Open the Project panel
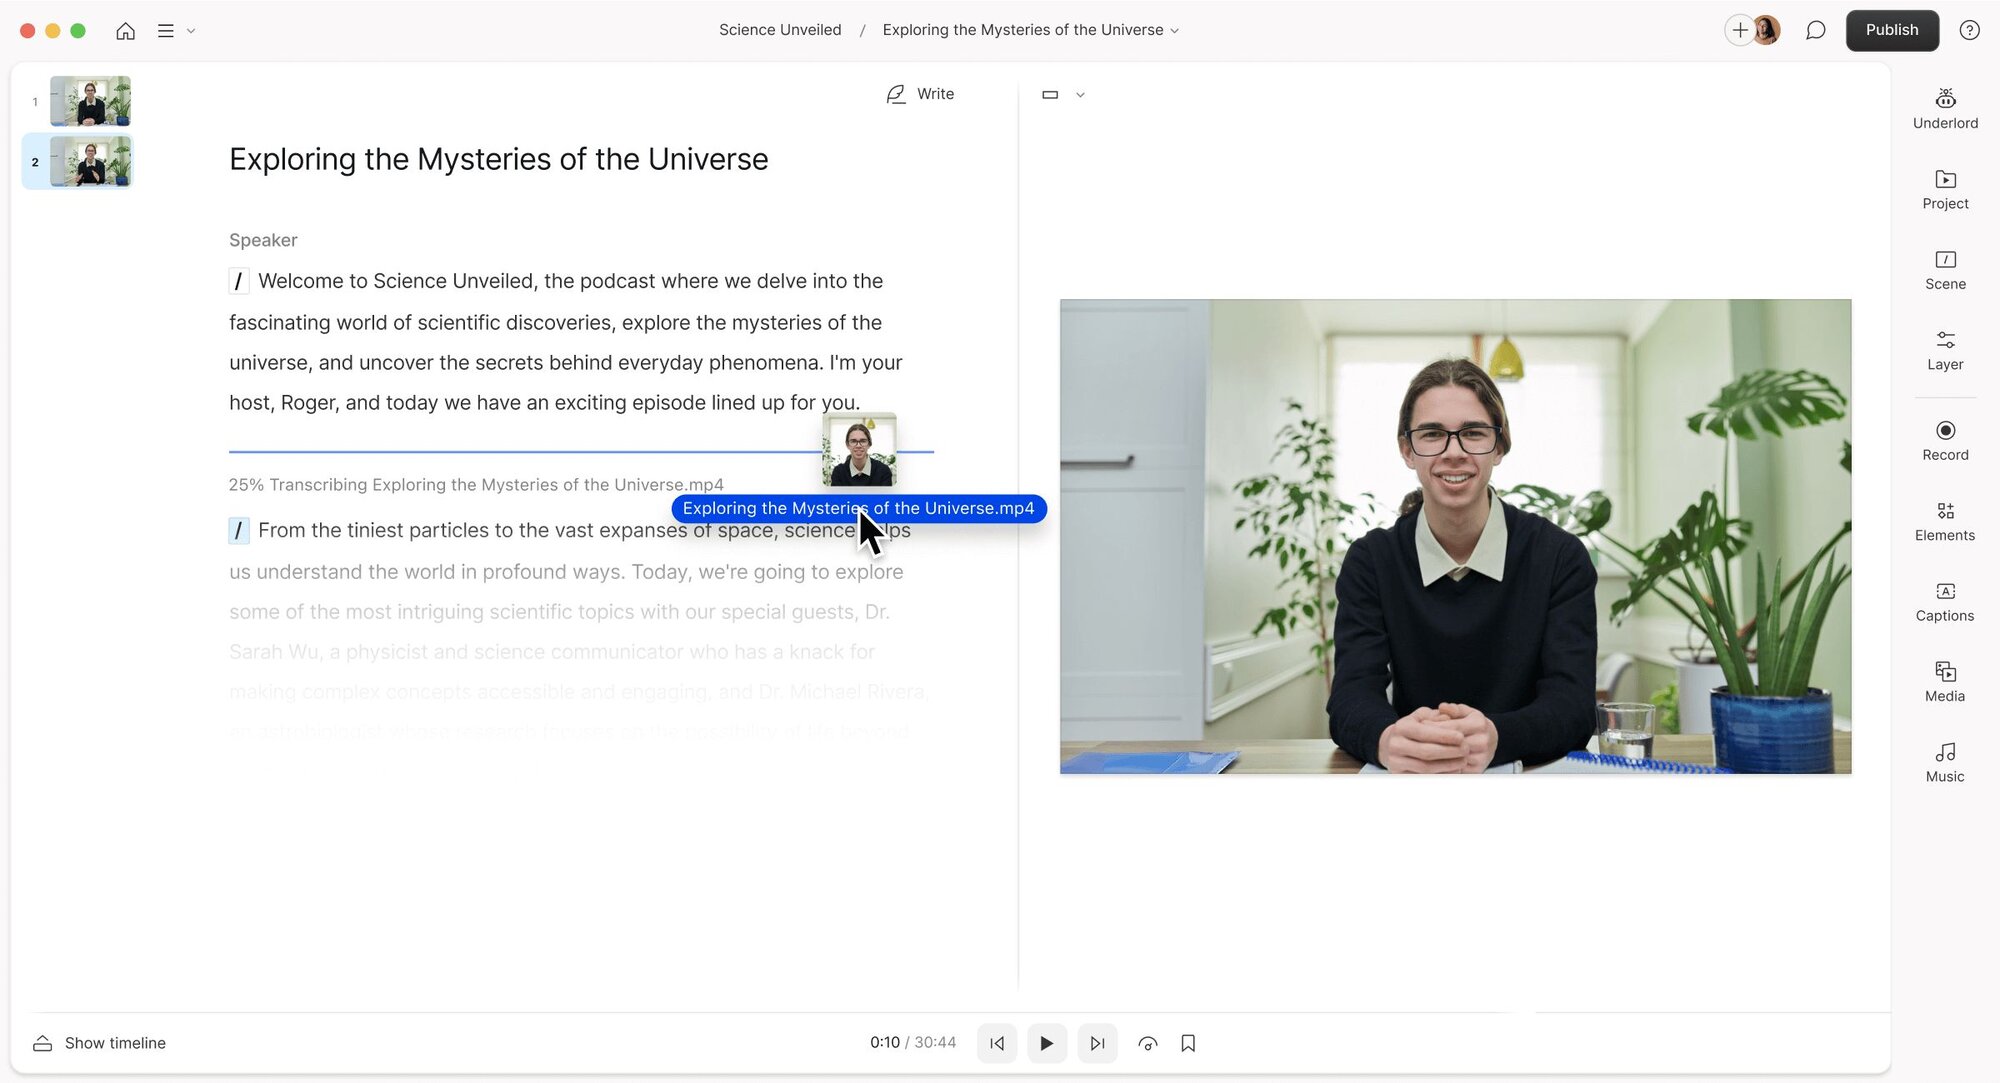The height and width of the screenshot is (1083, 2000). 1944,189
